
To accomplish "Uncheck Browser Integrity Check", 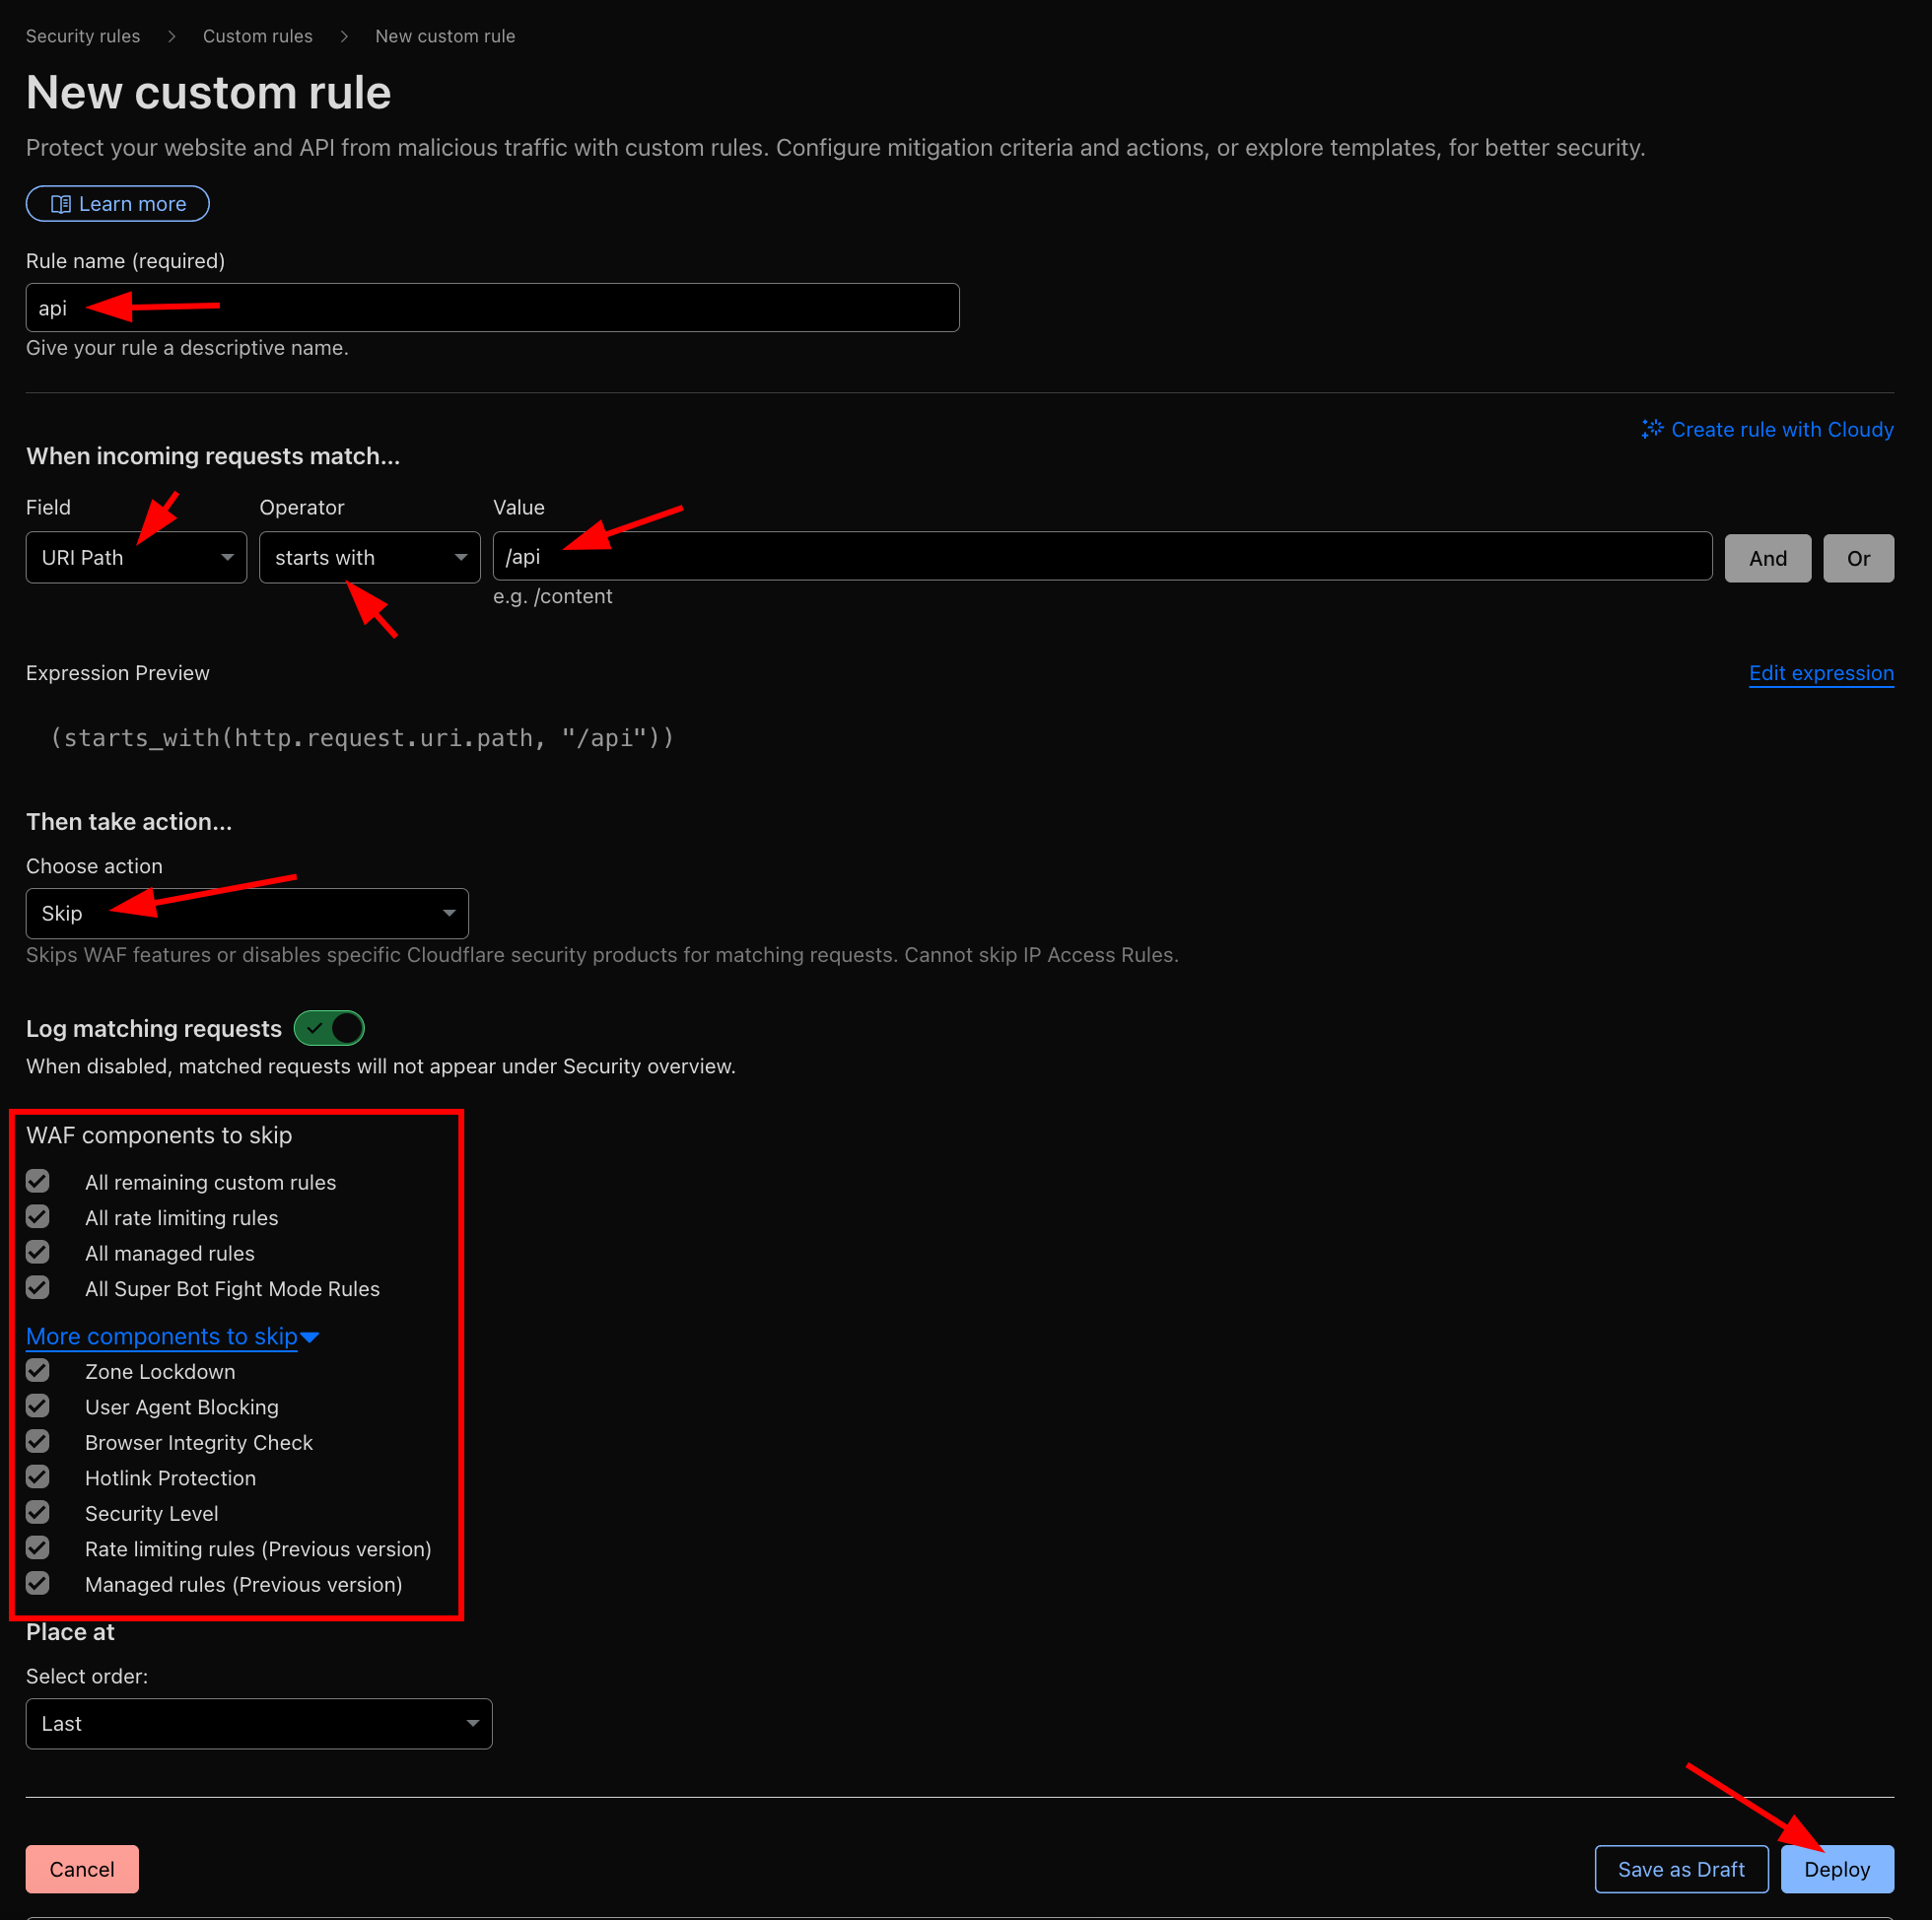I will (38, 1441).
